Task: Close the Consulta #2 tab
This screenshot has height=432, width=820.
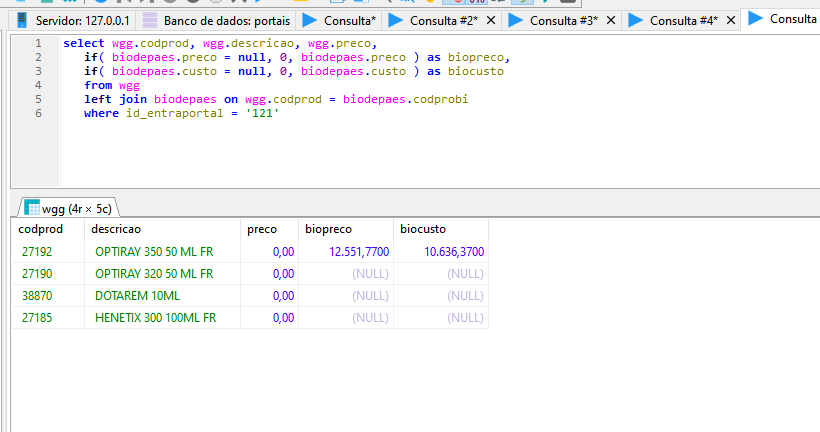Action: pos(492,20)
